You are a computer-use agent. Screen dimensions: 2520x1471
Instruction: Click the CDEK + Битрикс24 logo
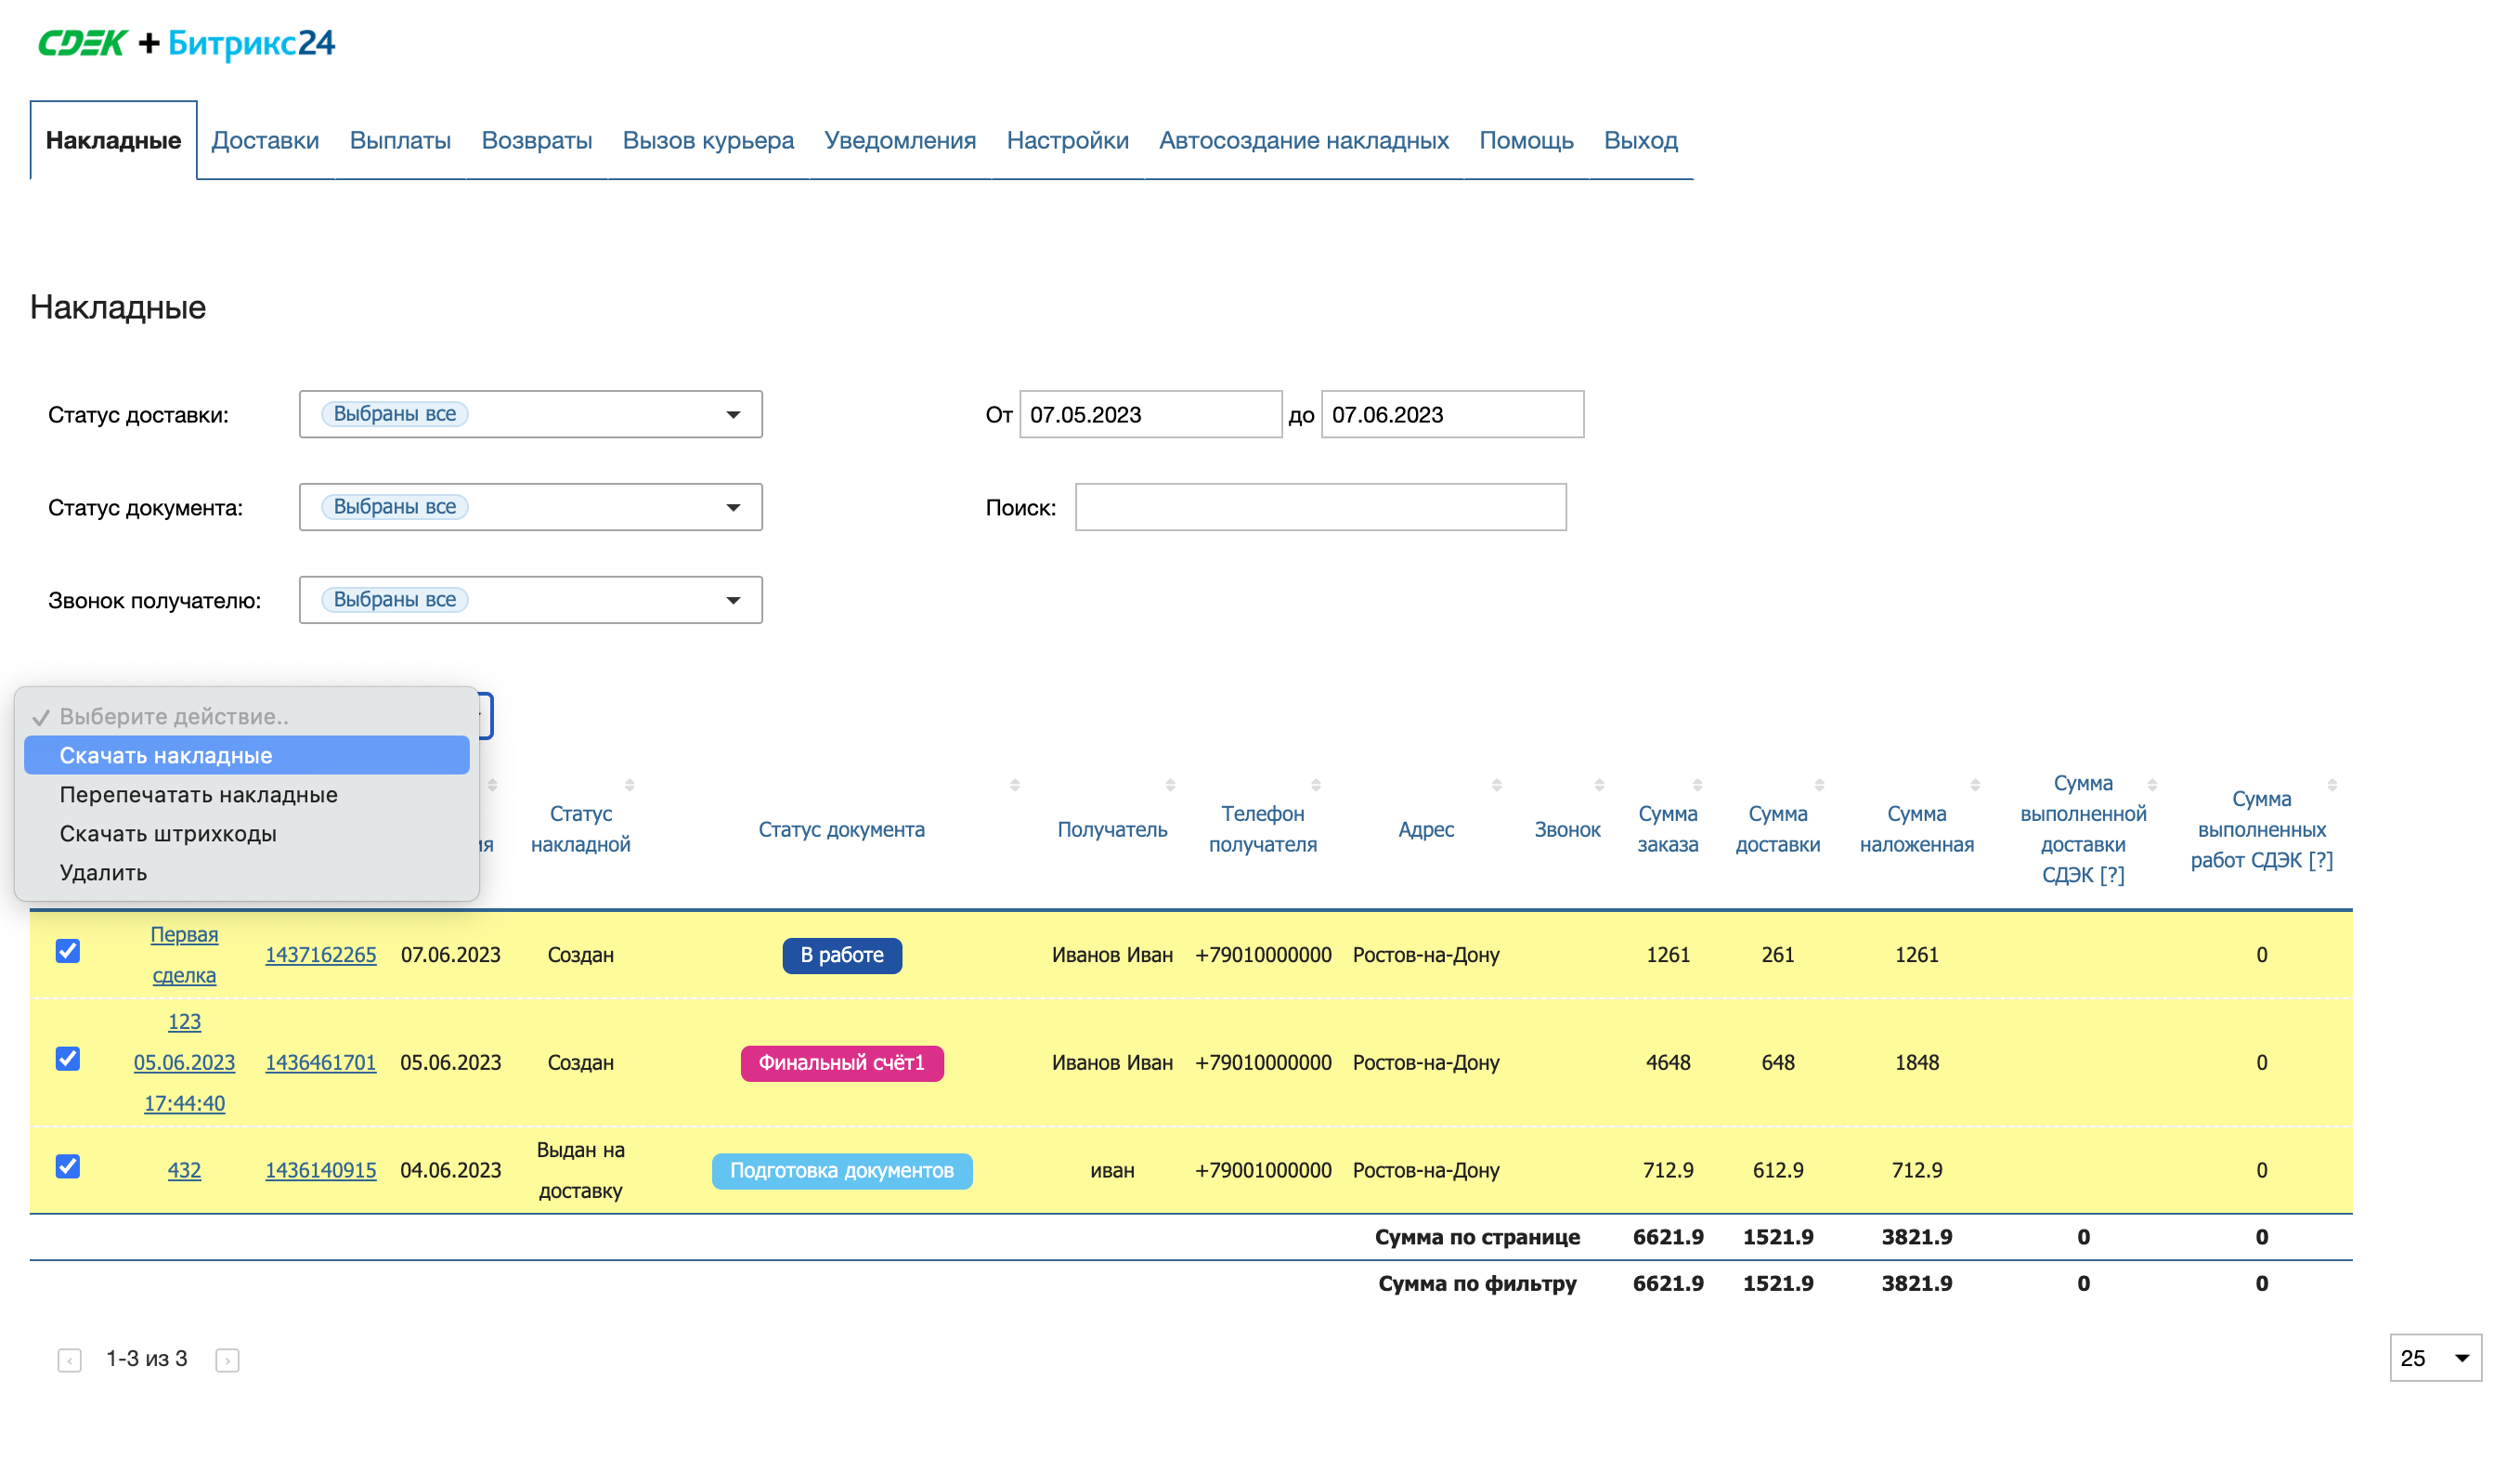186,43
